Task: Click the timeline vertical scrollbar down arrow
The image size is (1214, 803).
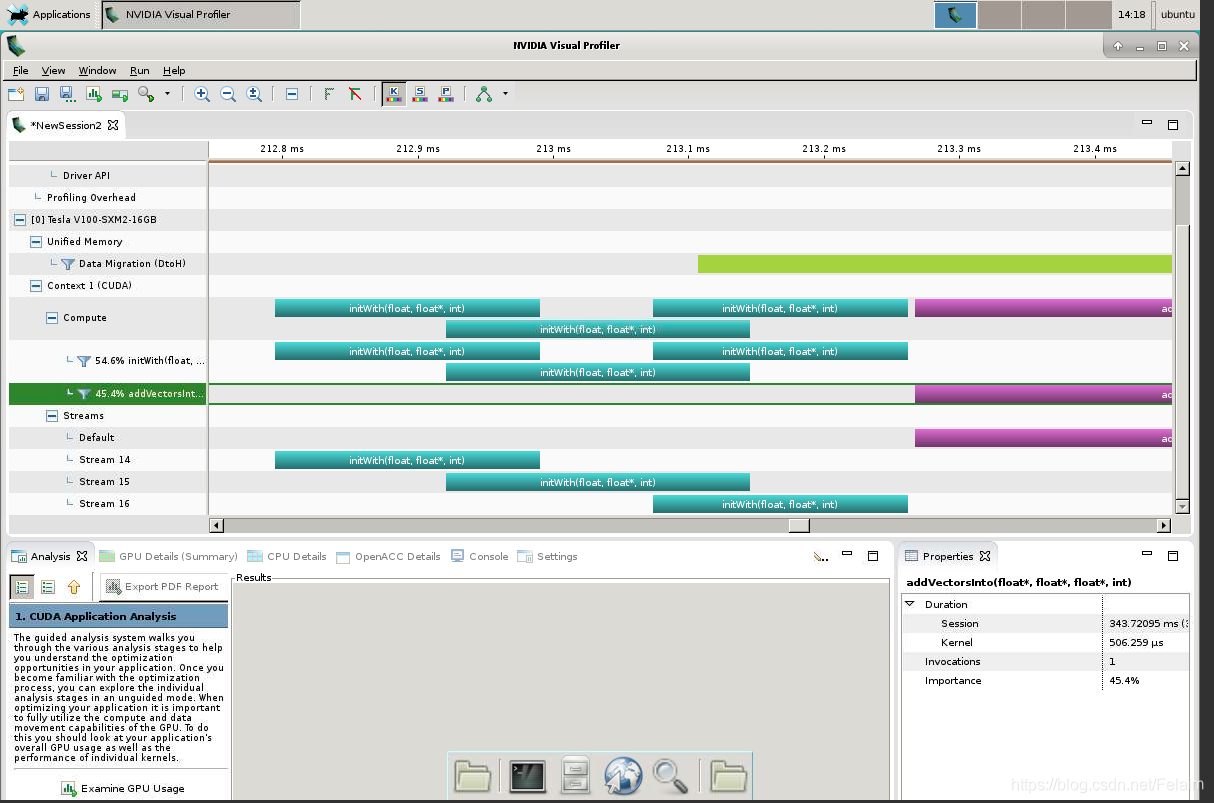Action: (x=1182, y=507)
